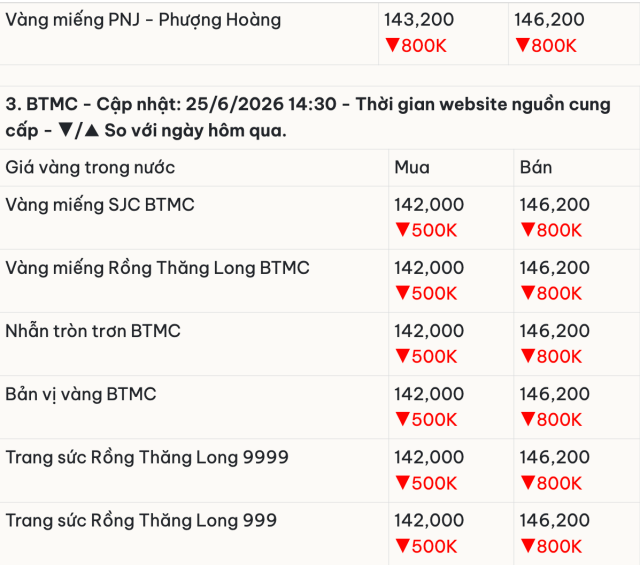This screenshot has width=640, height=565.
Task: Select Vàng miếng Rồng Thăng Long BTMC row label
Action: pyautogui.click(x=158, y=268)
